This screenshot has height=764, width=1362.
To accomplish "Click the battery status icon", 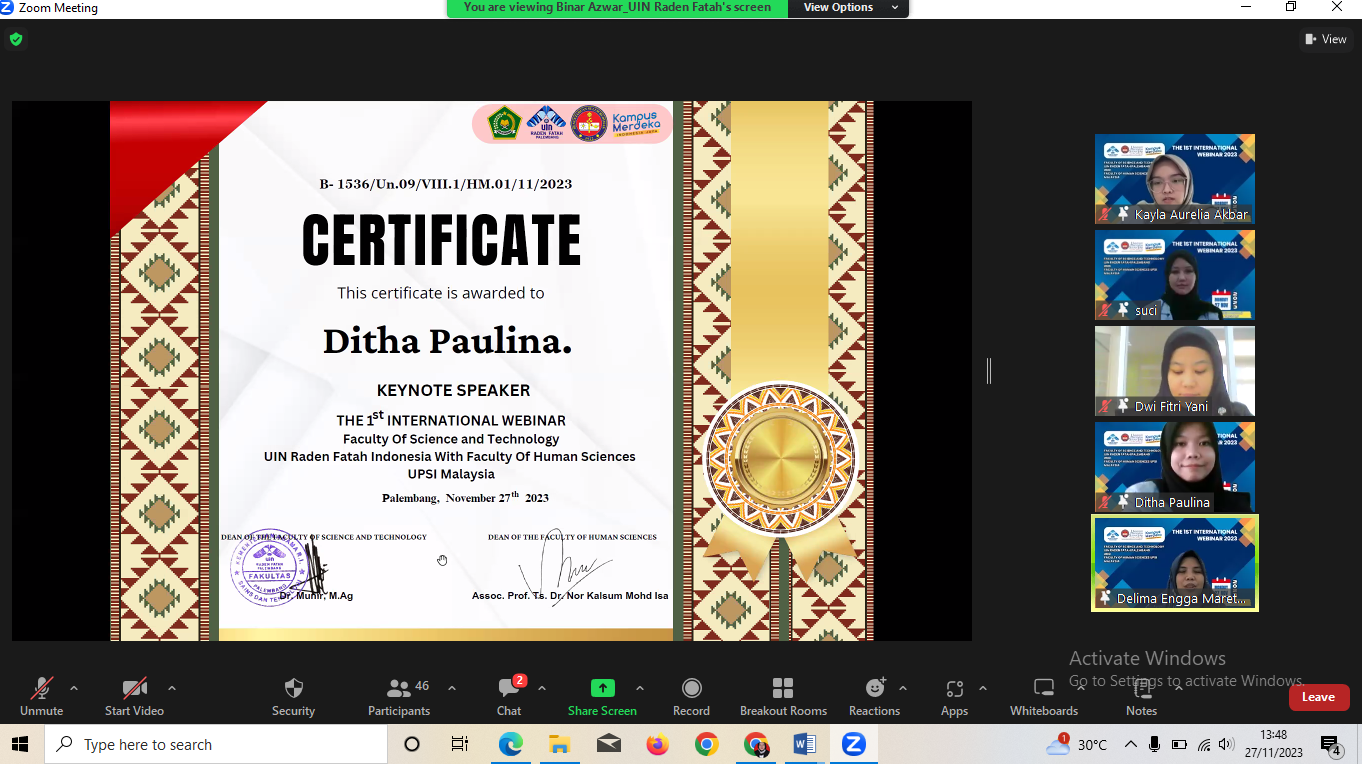I will coord(1179,744).
